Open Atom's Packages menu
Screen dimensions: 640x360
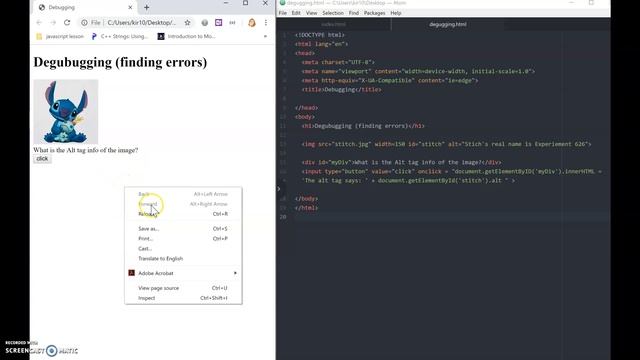(374, 13)
